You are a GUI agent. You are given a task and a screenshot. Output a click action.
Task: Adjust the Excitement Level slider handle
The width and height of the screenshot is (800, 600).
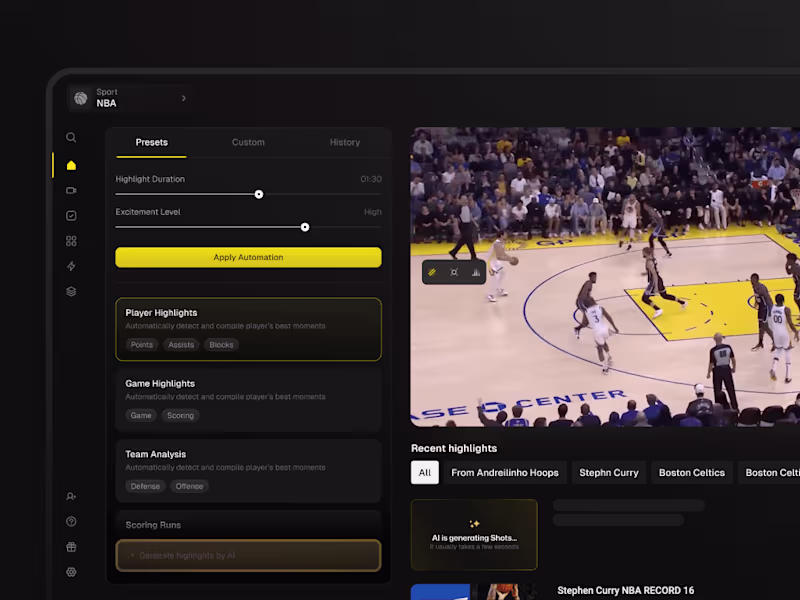pos(305,227)
